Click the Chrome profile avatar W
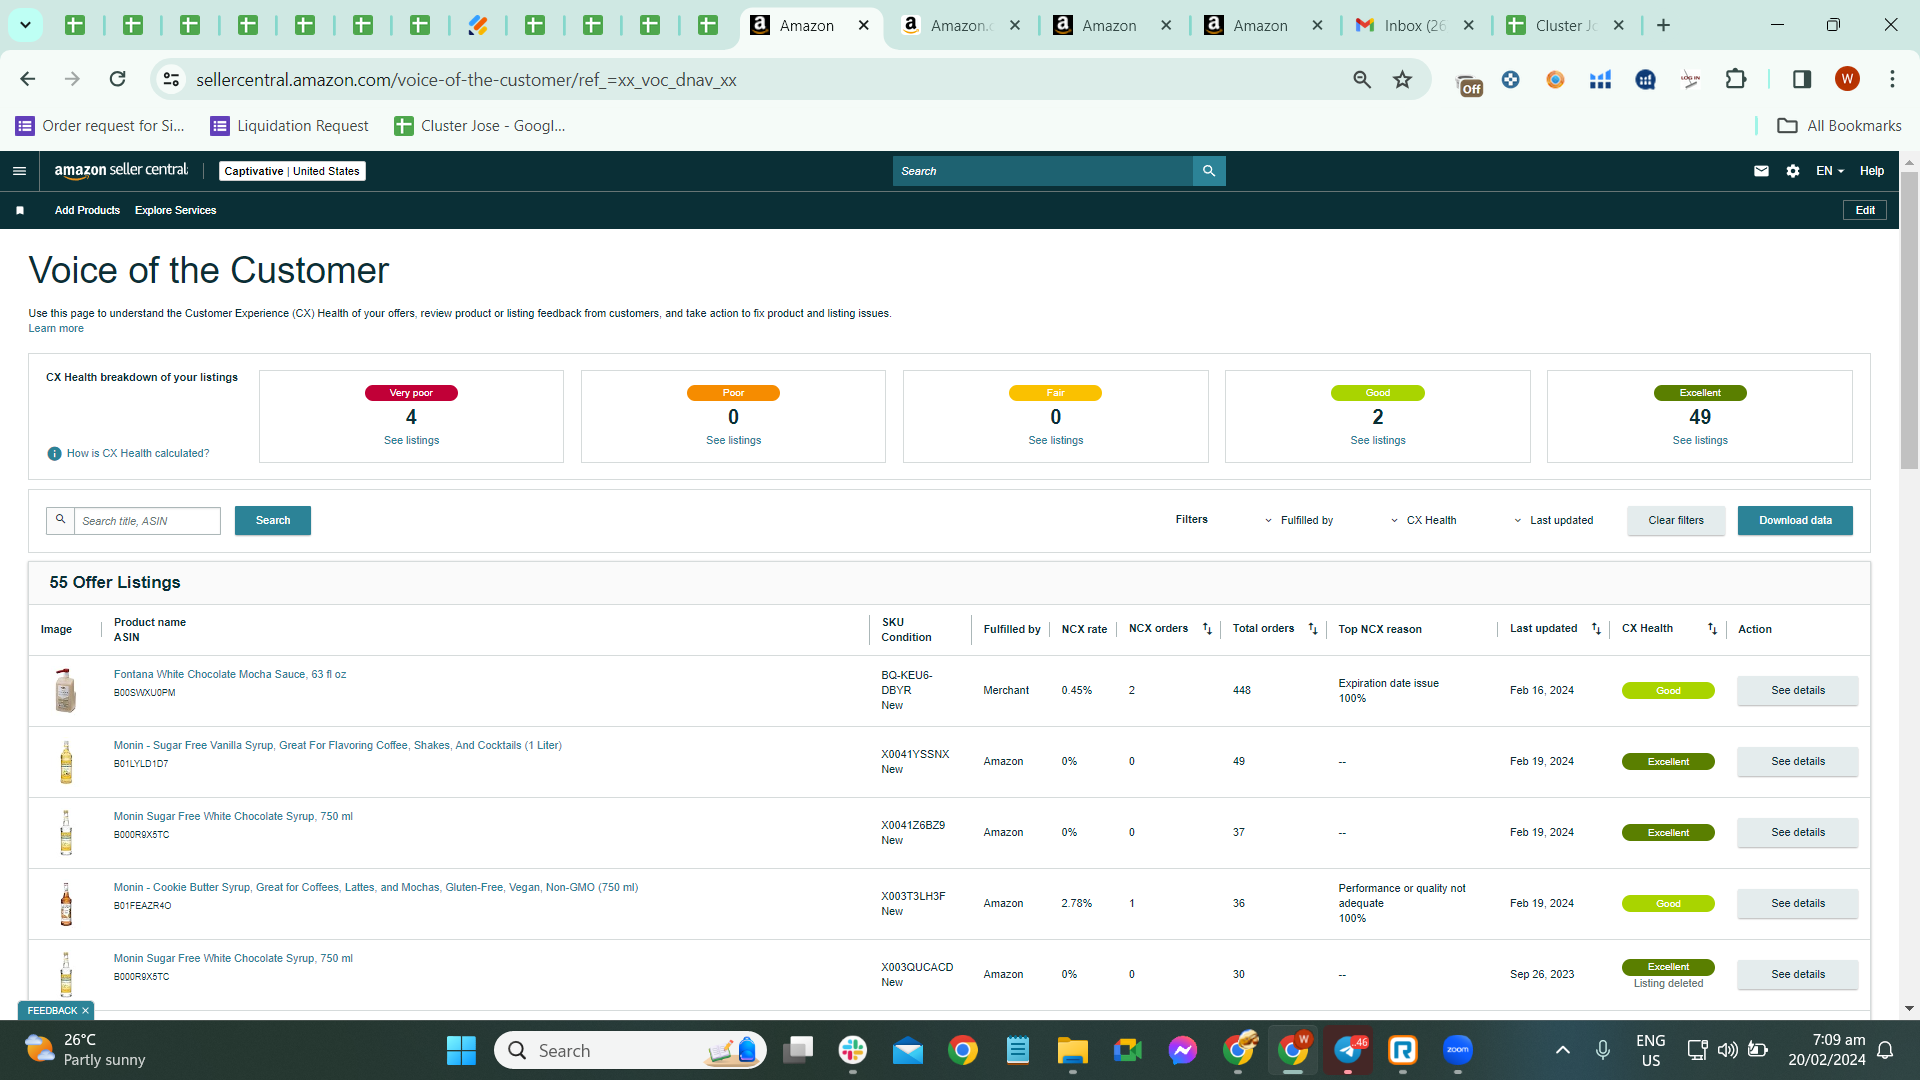1920x1080 pixels. pyautogui.click(x=1847, y=79)
